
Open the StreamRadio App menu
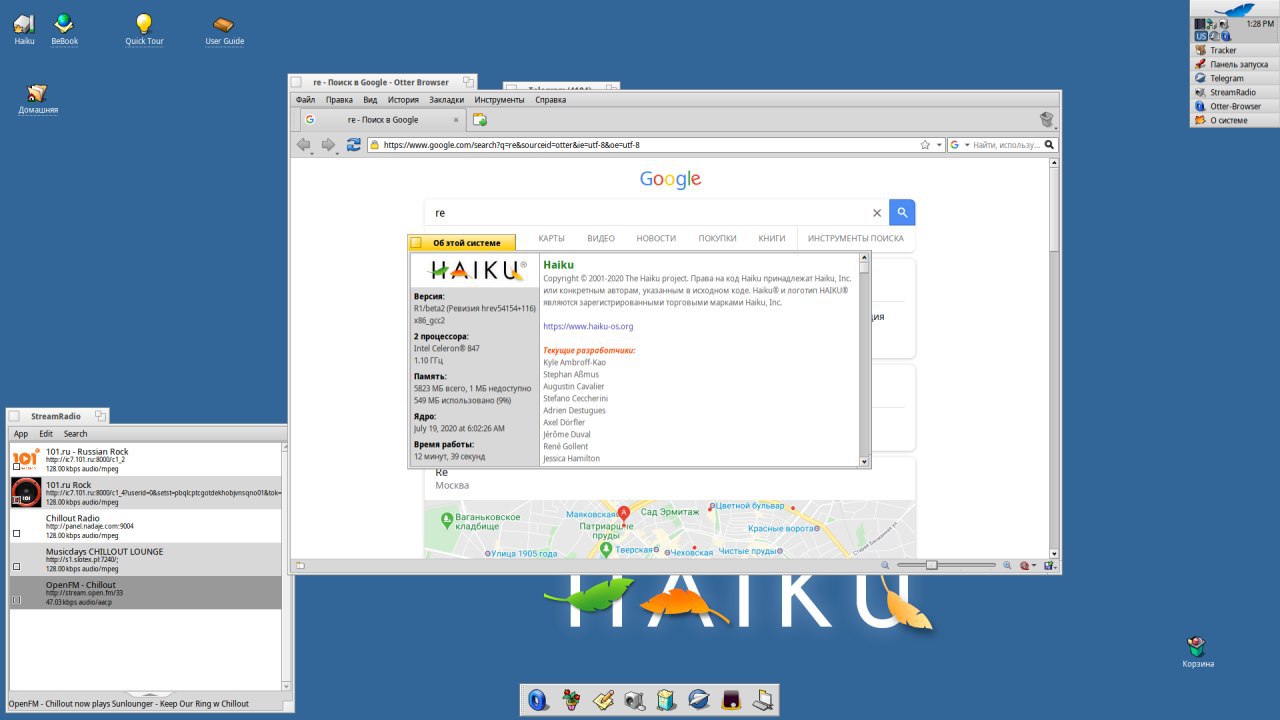(x=21, y=434)
